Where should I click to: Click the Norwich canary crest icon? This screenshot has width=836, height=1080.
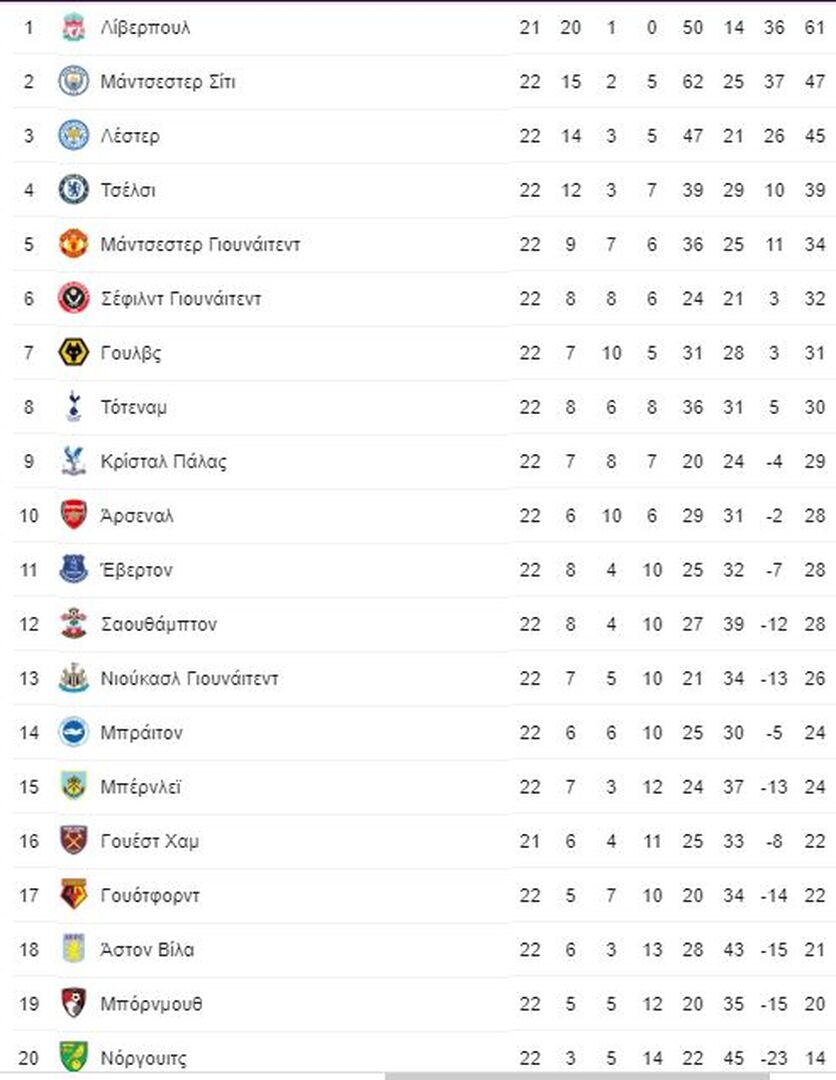[x=74, y=1057]
